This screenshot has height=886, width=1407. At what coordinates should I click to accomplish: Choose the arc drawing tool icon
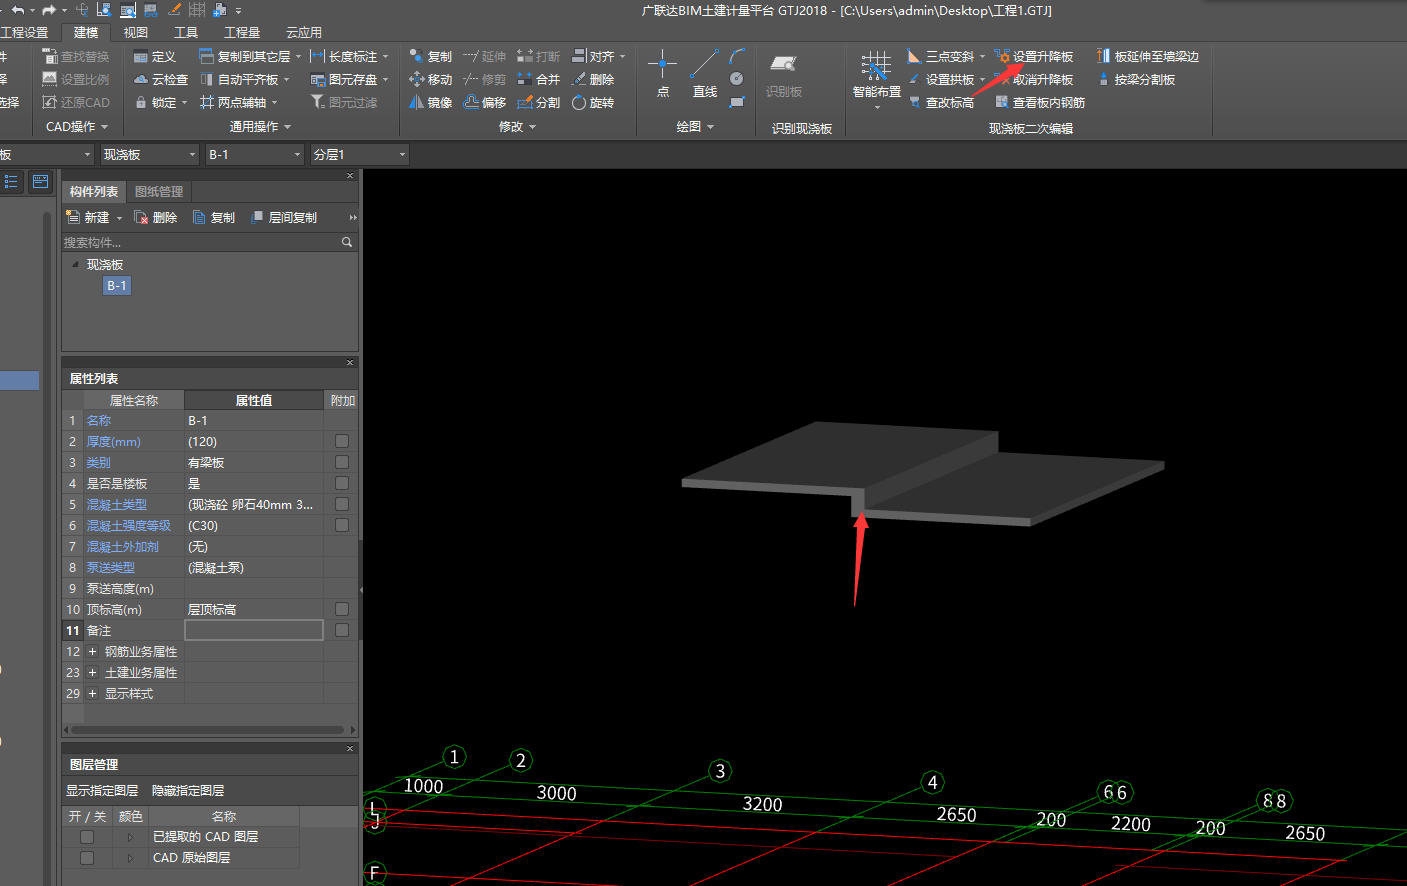pyautogui.click(x=737, y=56)
